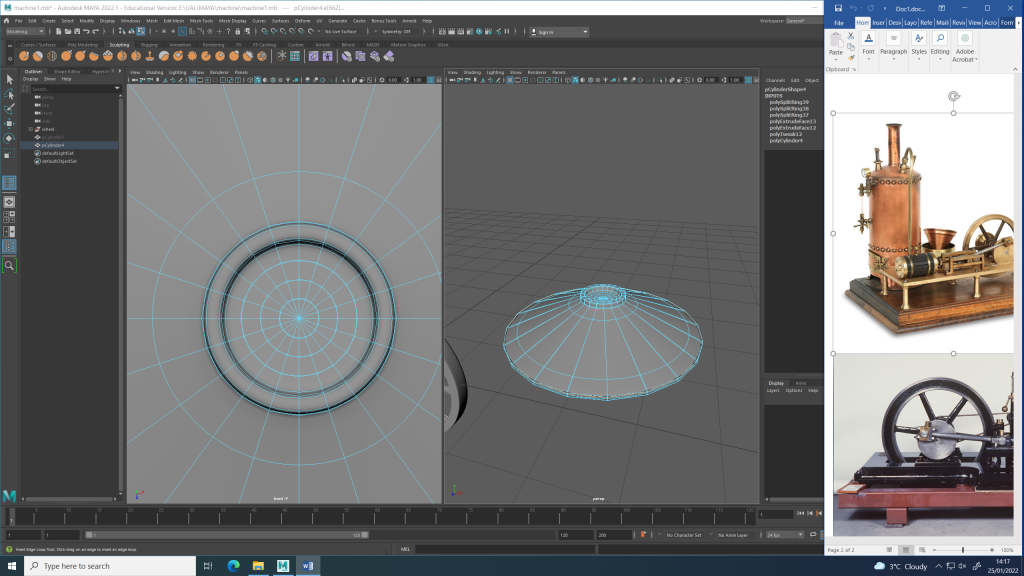
Task: Click the Adobe Acrobat button in Word
Action: coord(965,47)
